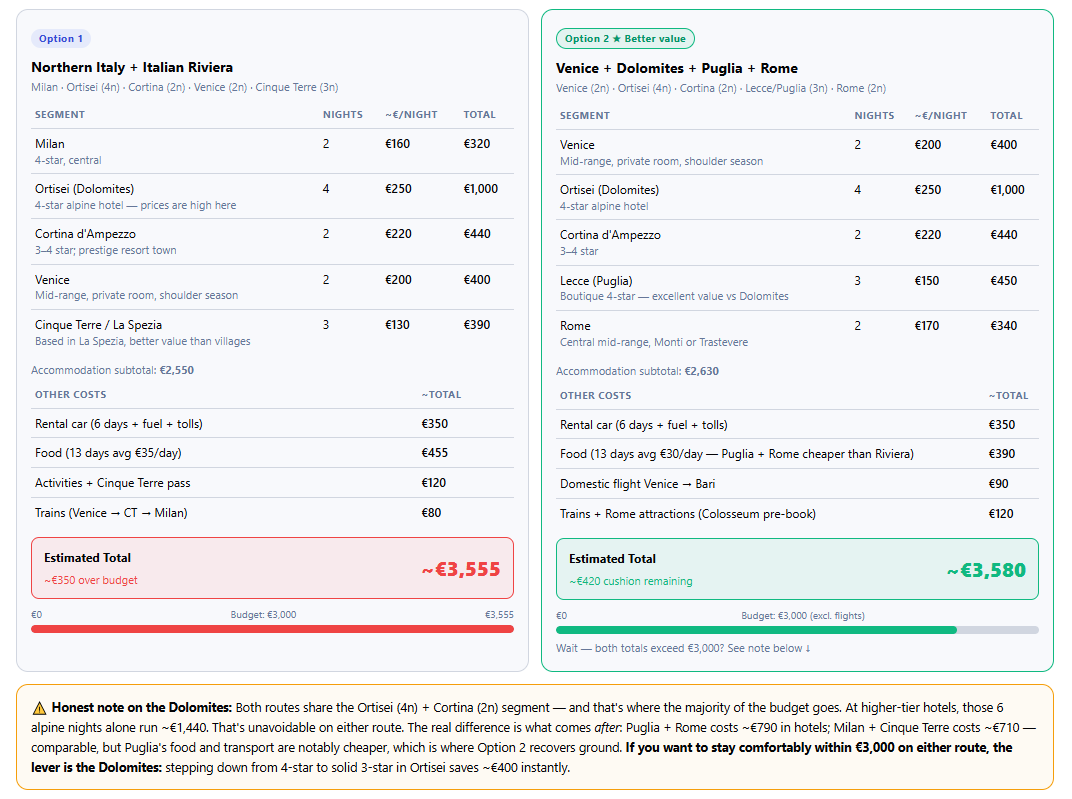Screen dimensions: 1072x799
Task: Click the Option 2 Better value badge
Action: click(625, 39)
